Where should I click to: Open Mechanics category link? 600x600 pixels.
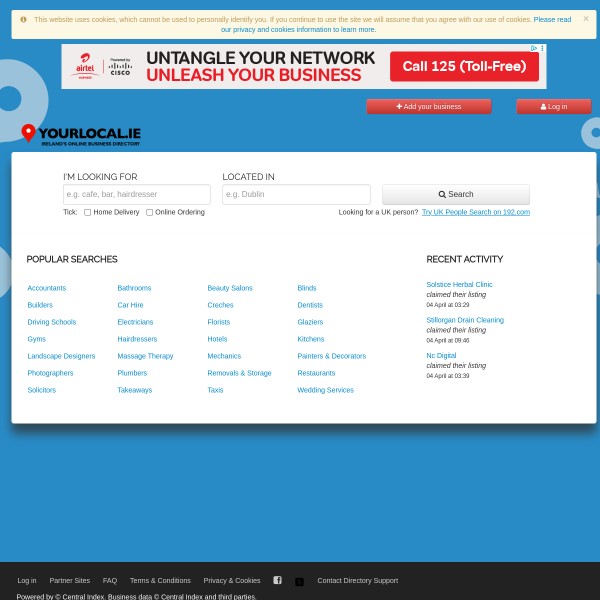pos(224,356)
